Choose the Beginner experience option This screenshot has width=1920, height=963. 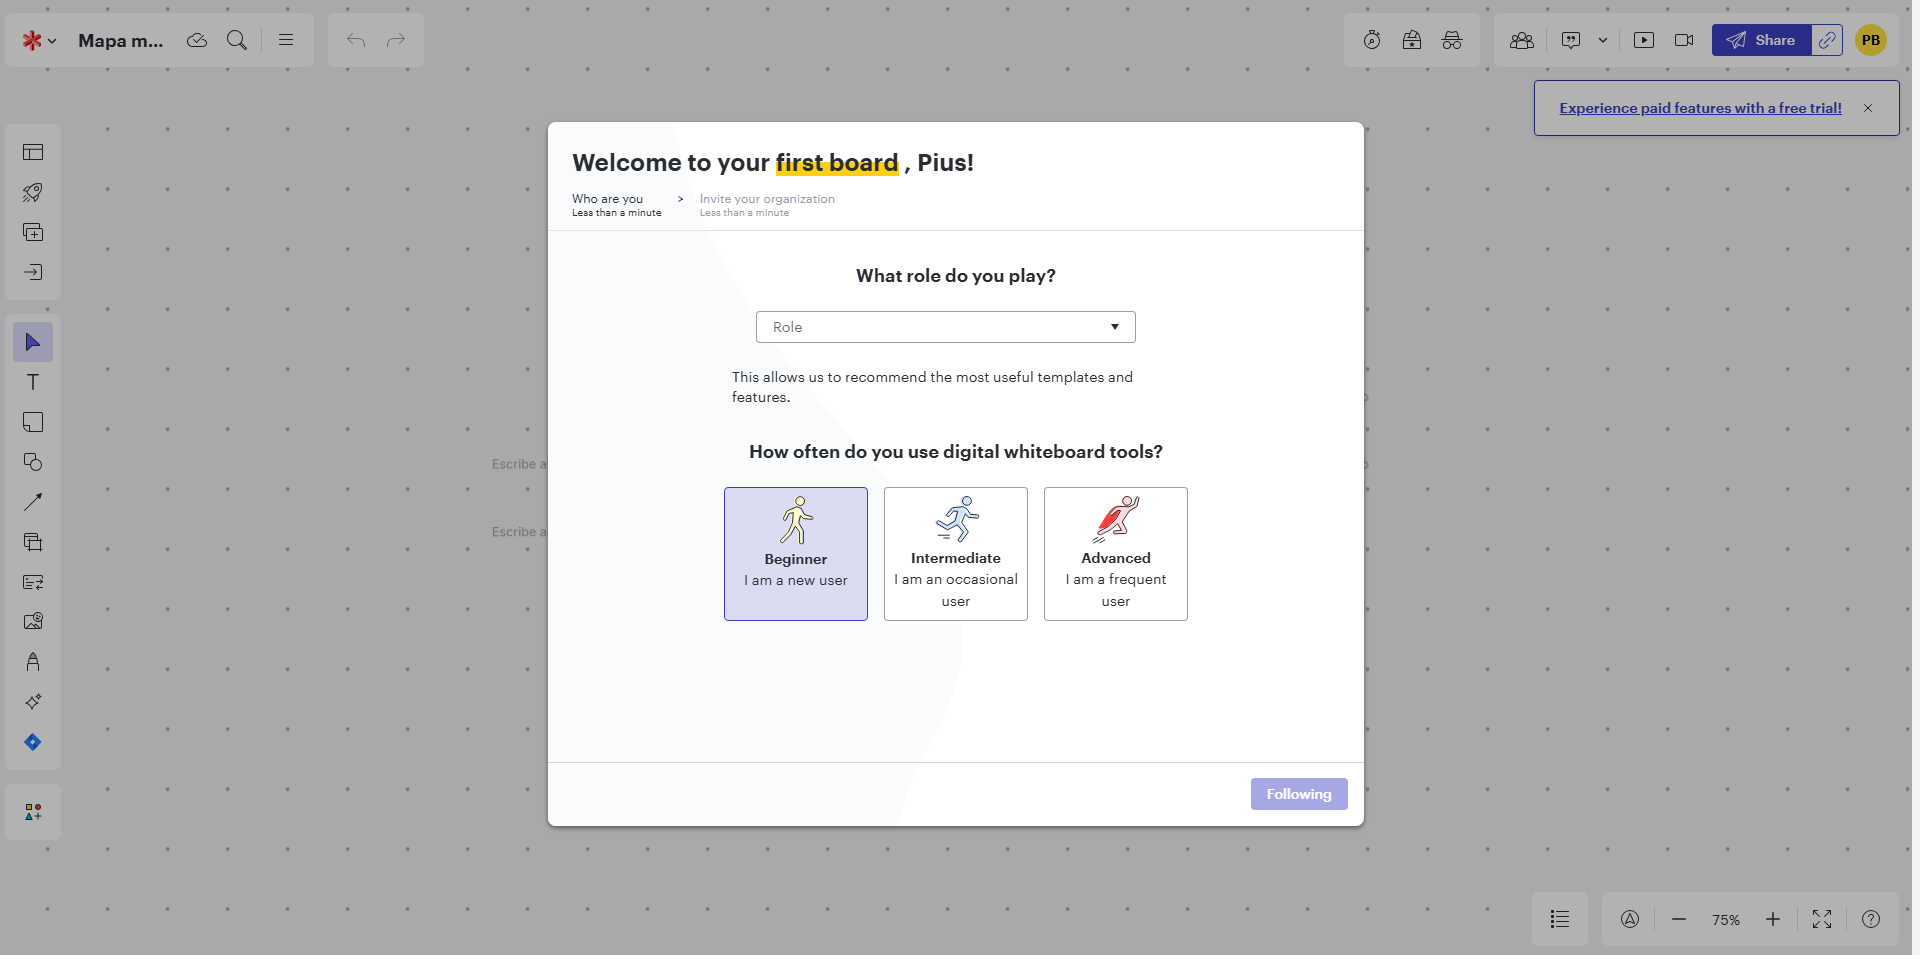pyautogui.click(x=796, y=554)
